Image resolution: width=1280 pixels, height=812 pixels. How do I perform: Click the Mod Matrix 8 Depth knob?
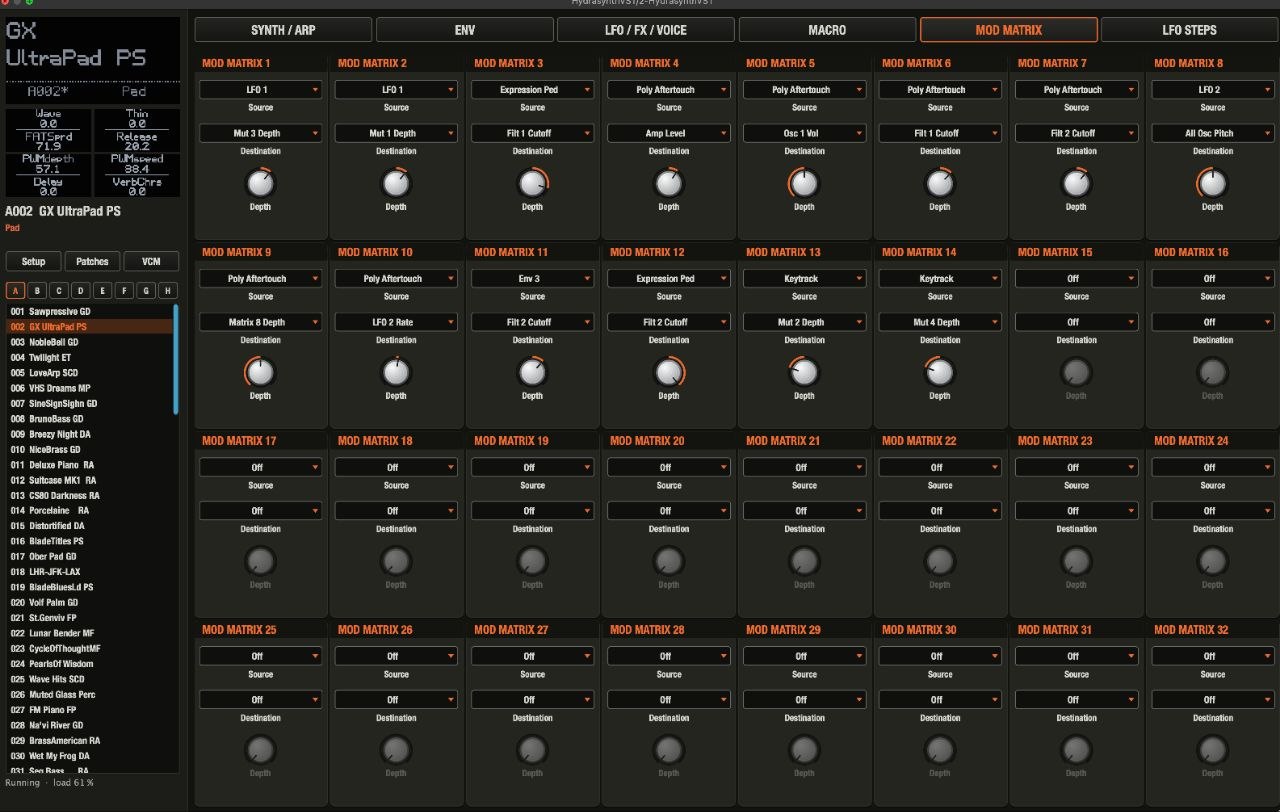tap(1212, 183)
